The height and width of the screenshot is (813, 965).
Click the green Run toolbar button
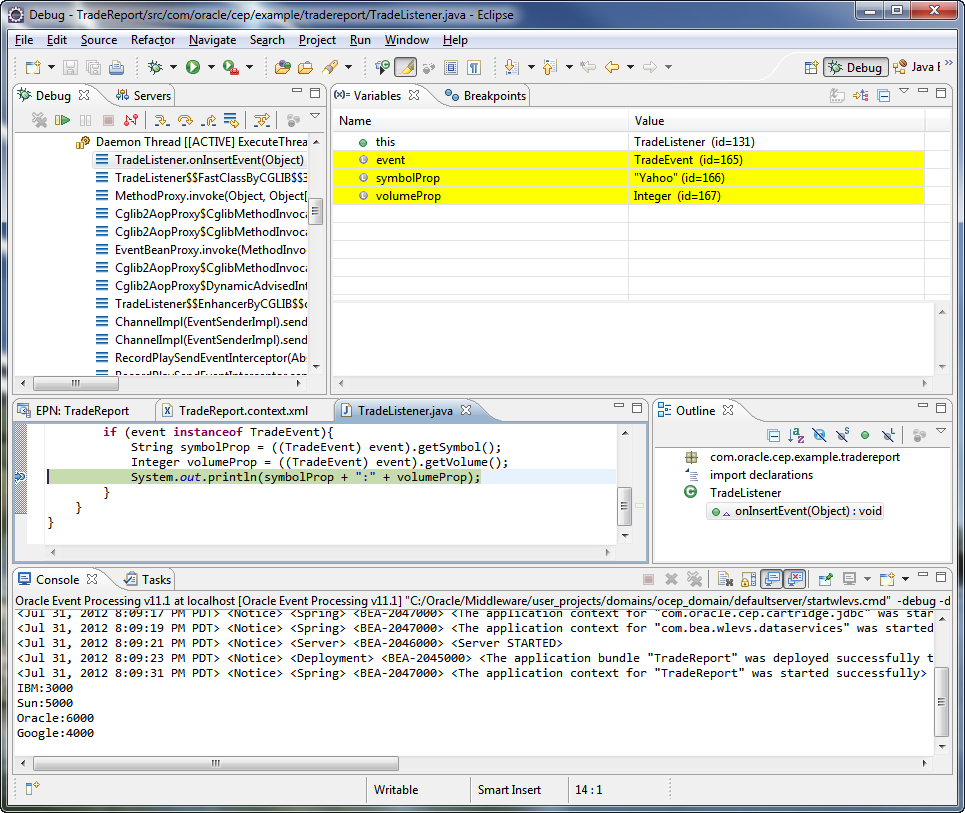(x=193, y=67)
